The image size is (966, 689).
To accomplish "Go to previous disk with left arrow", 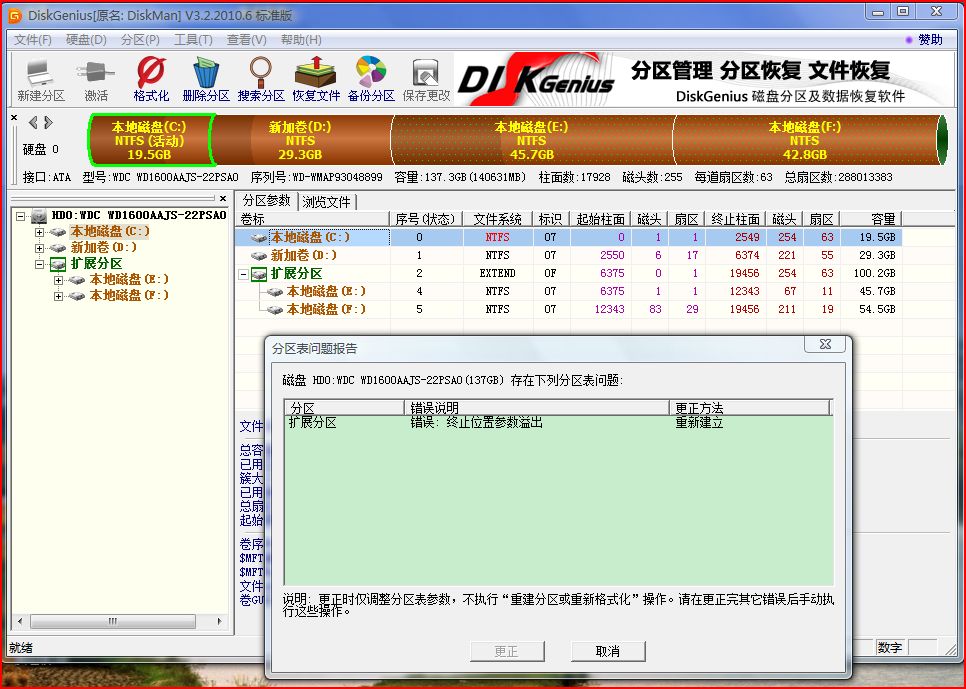I will 33,123.
